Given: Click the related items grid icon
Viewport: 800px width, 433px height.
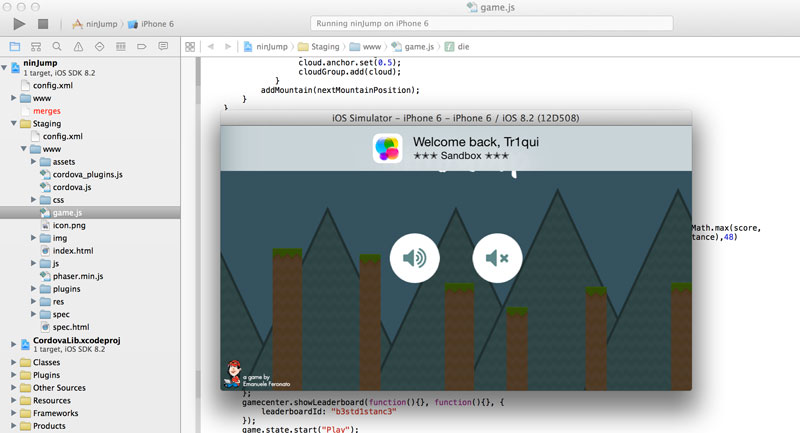Looking at the screenshot, I should 189,46.
